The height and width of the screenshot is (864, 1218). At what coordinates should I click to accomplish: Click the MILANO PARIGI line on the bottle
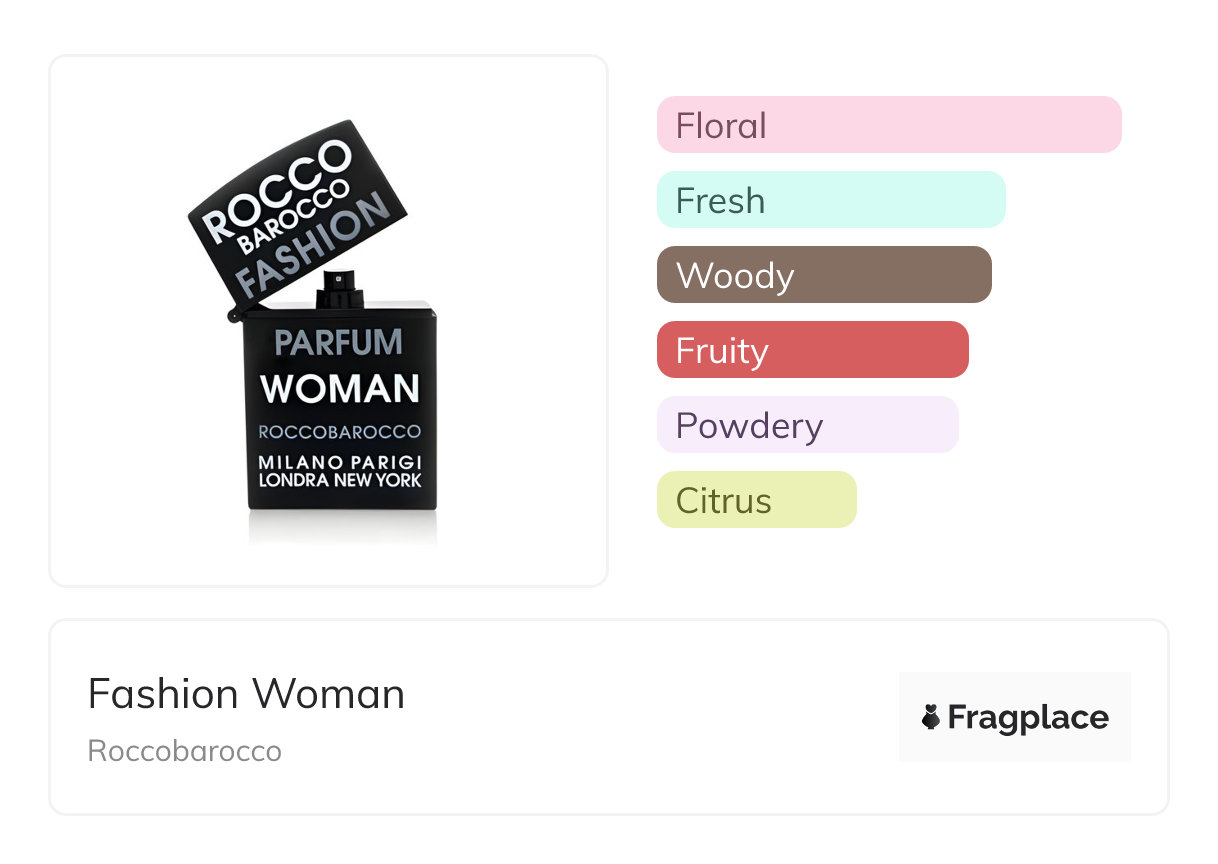pyautogui.click(x=340, y=462)
